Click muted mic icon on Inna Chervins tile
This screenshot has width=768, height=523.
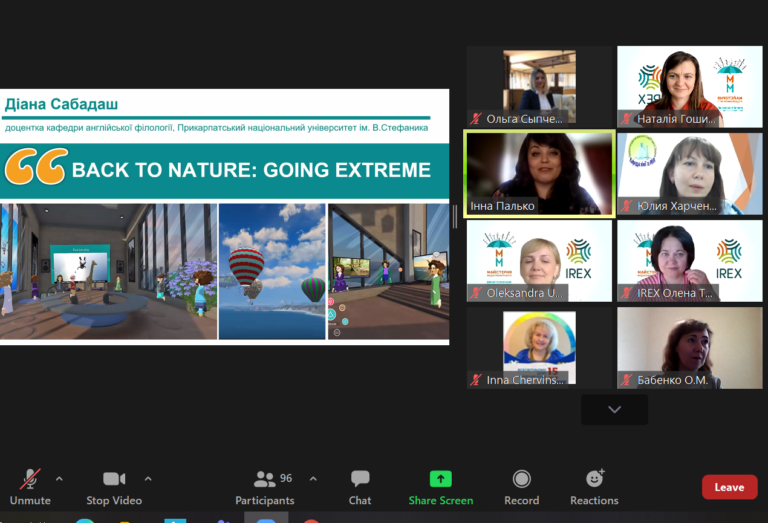tap(476, 380)
